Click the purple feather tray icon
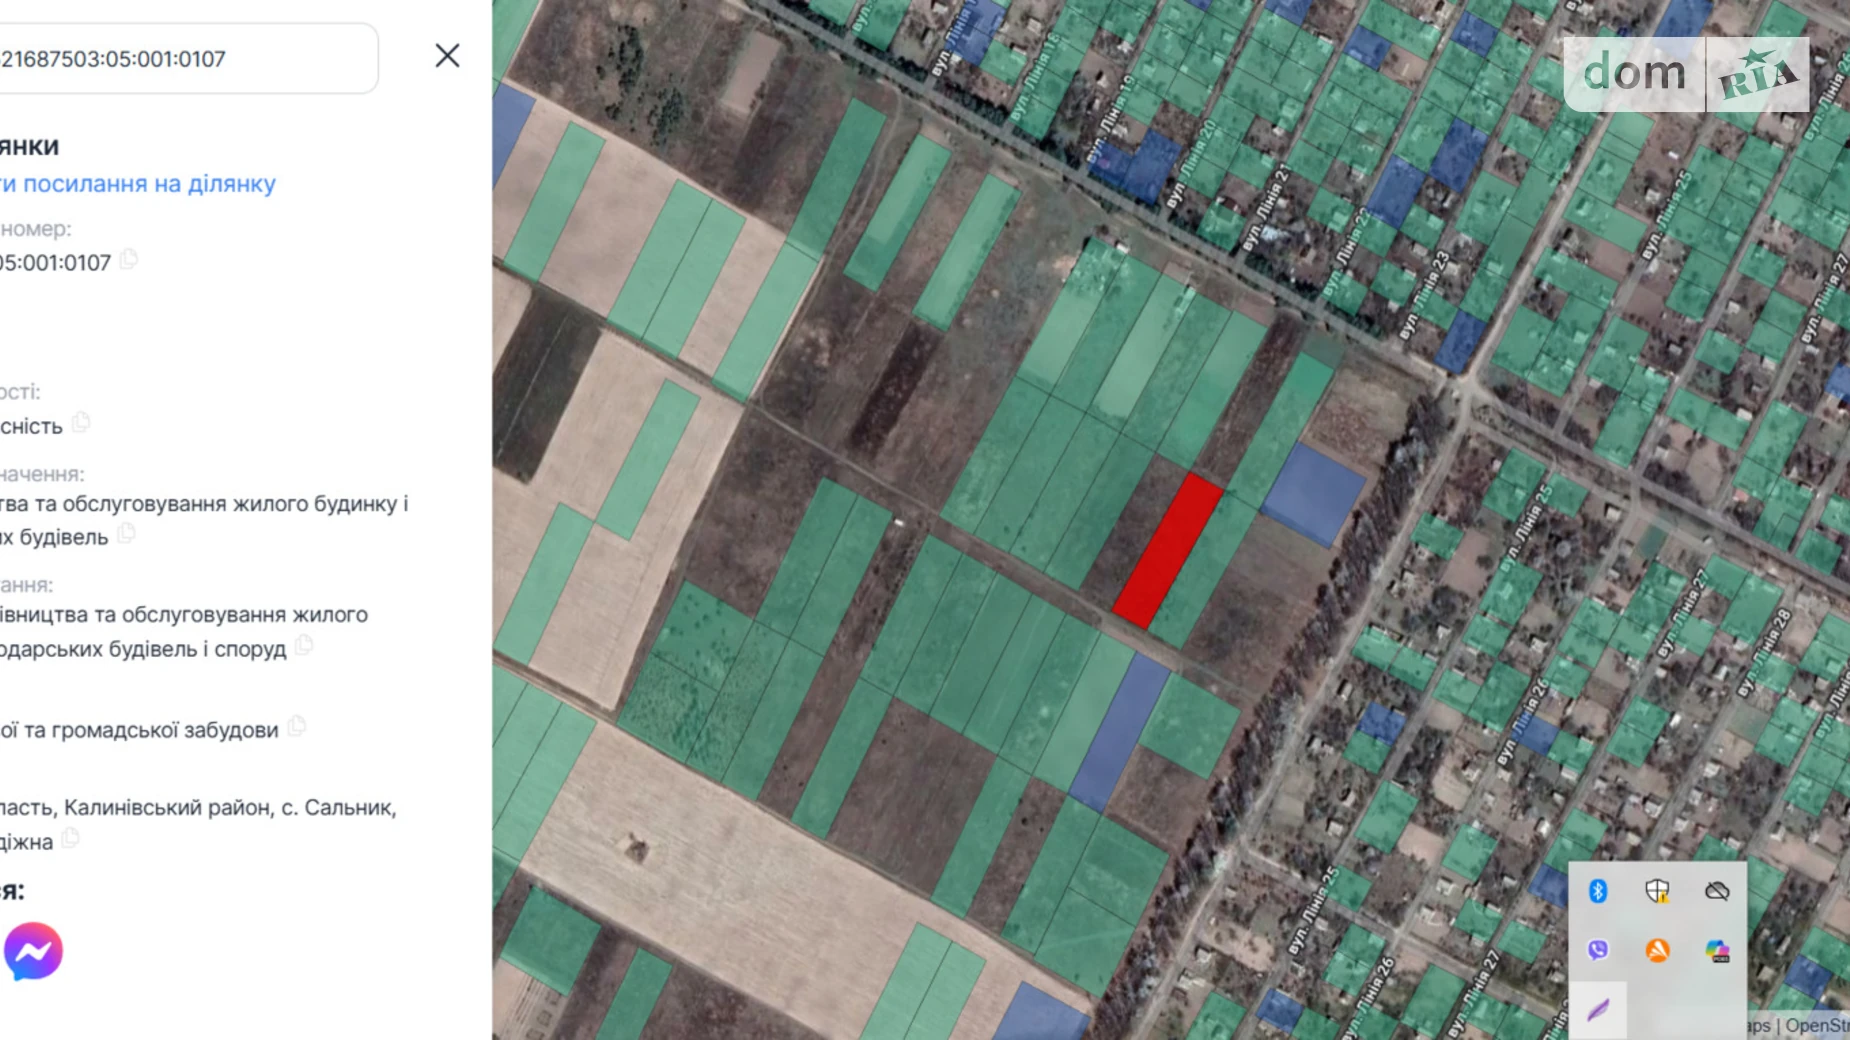1850x1040 pixels. 1598,1010
